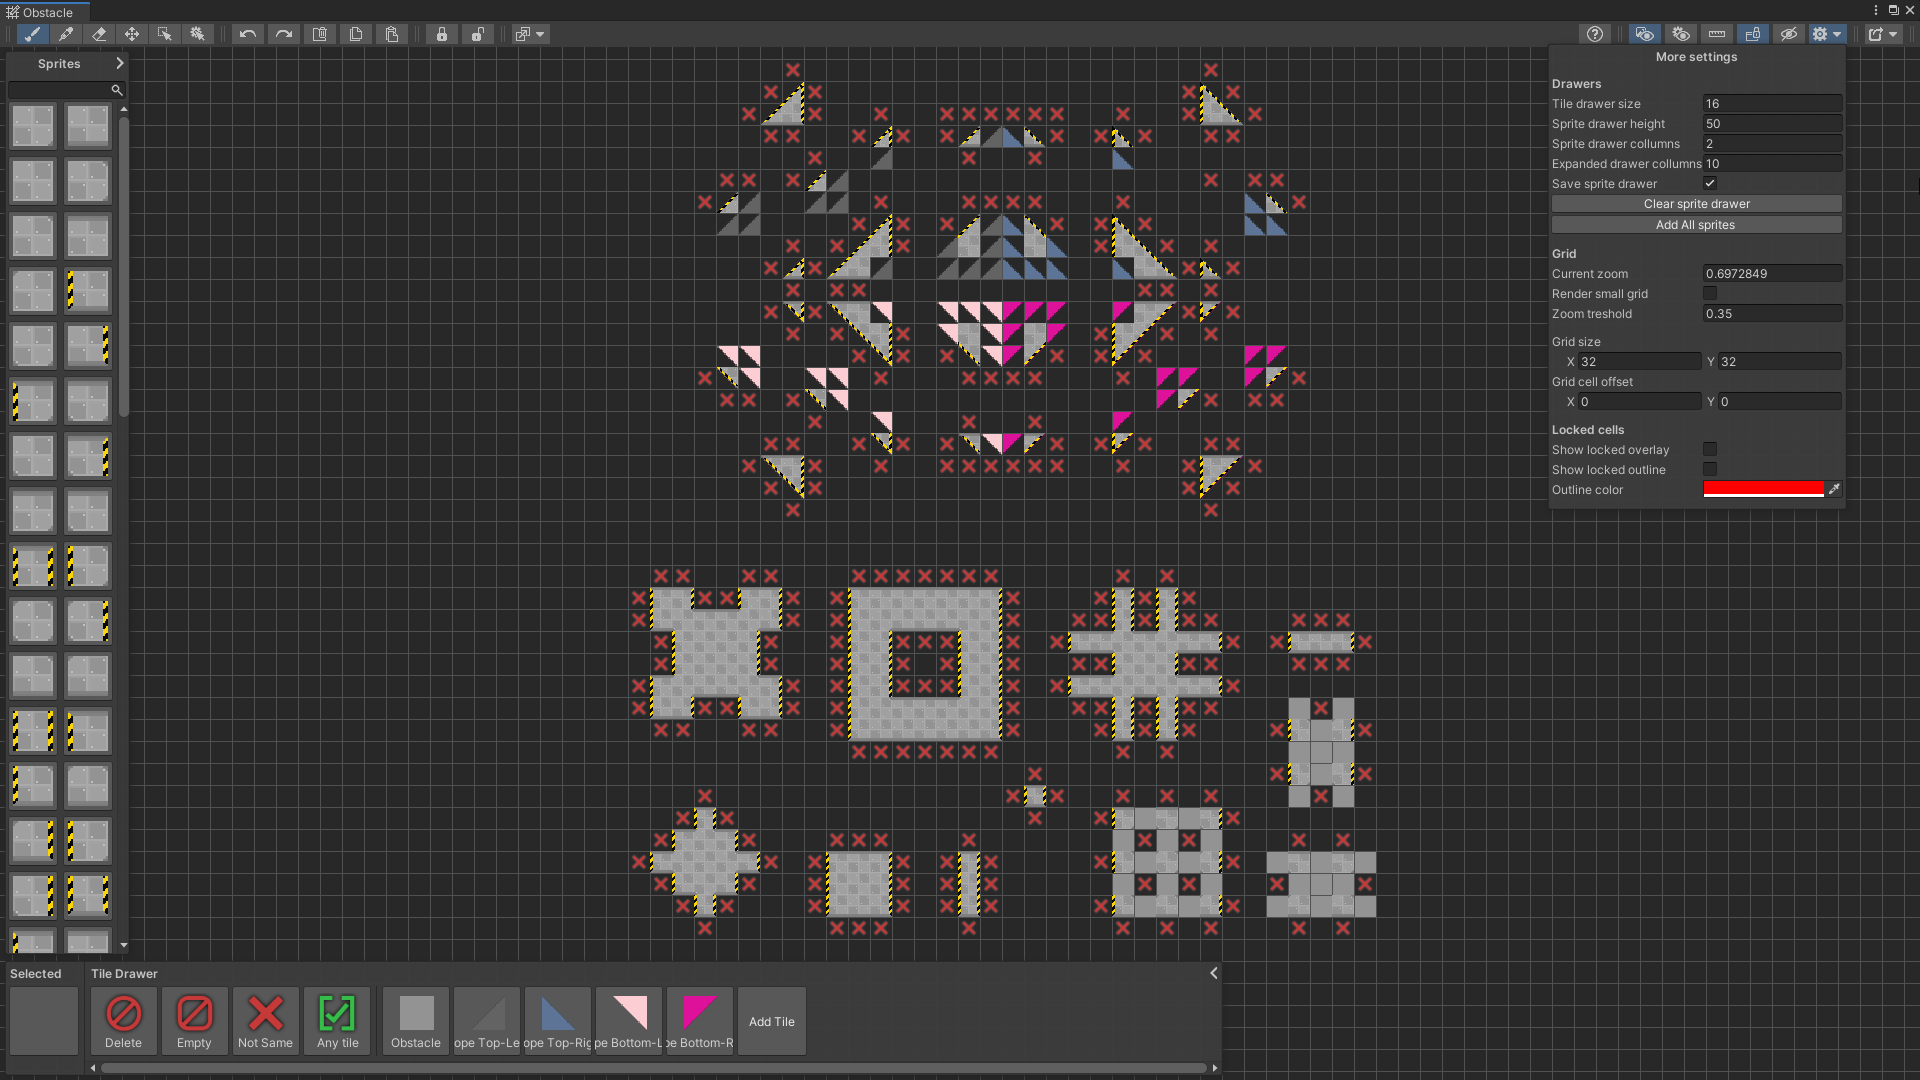
Task: Select the Not Same tile
Action: (x=265, y=1020)
